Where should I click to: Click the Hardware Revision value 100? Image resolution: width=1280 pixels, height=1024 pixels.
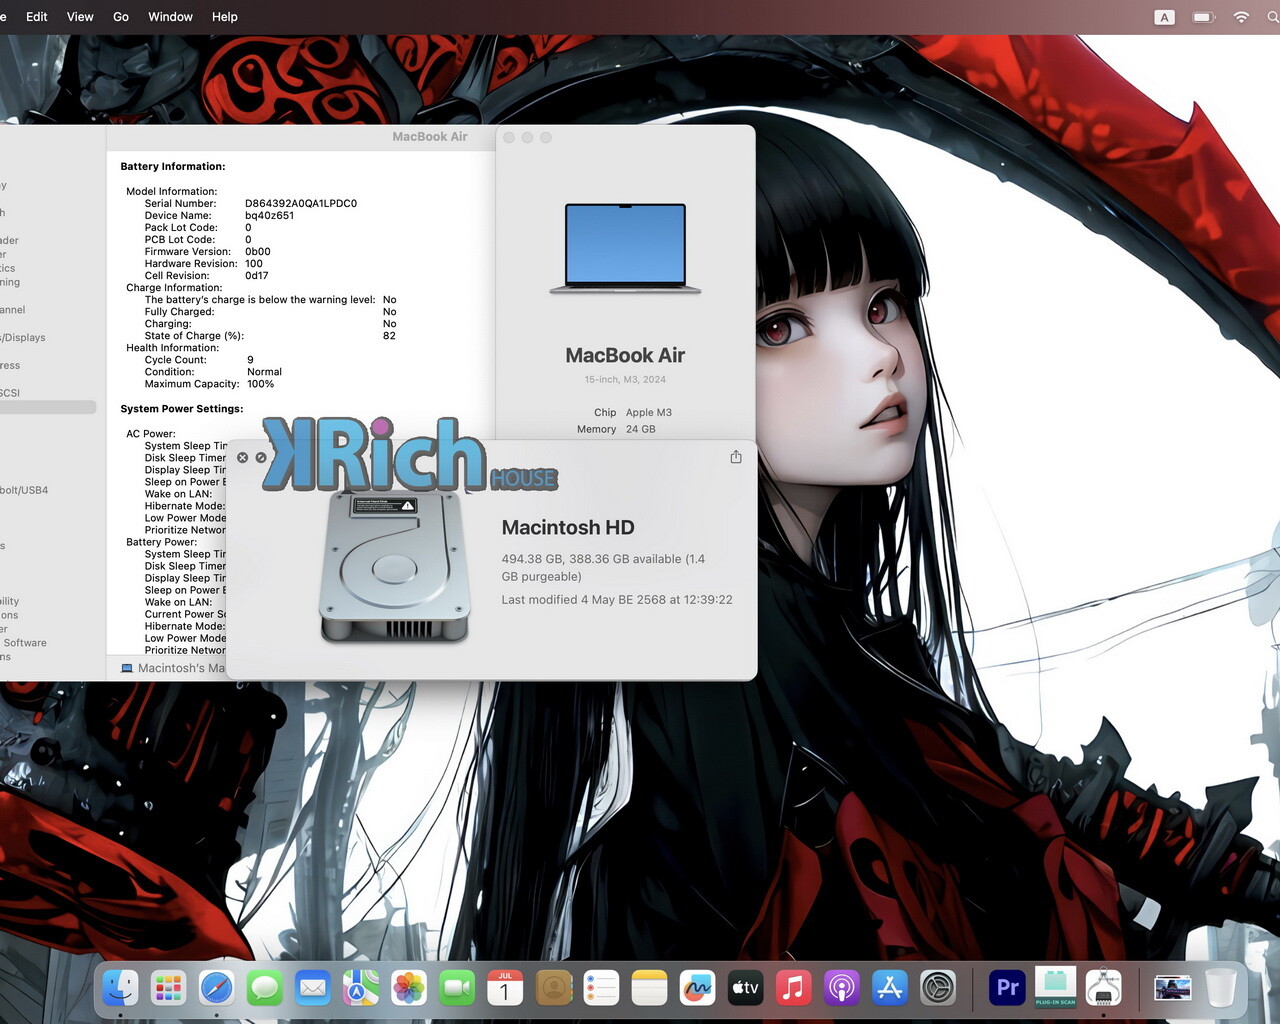[254, 264]
